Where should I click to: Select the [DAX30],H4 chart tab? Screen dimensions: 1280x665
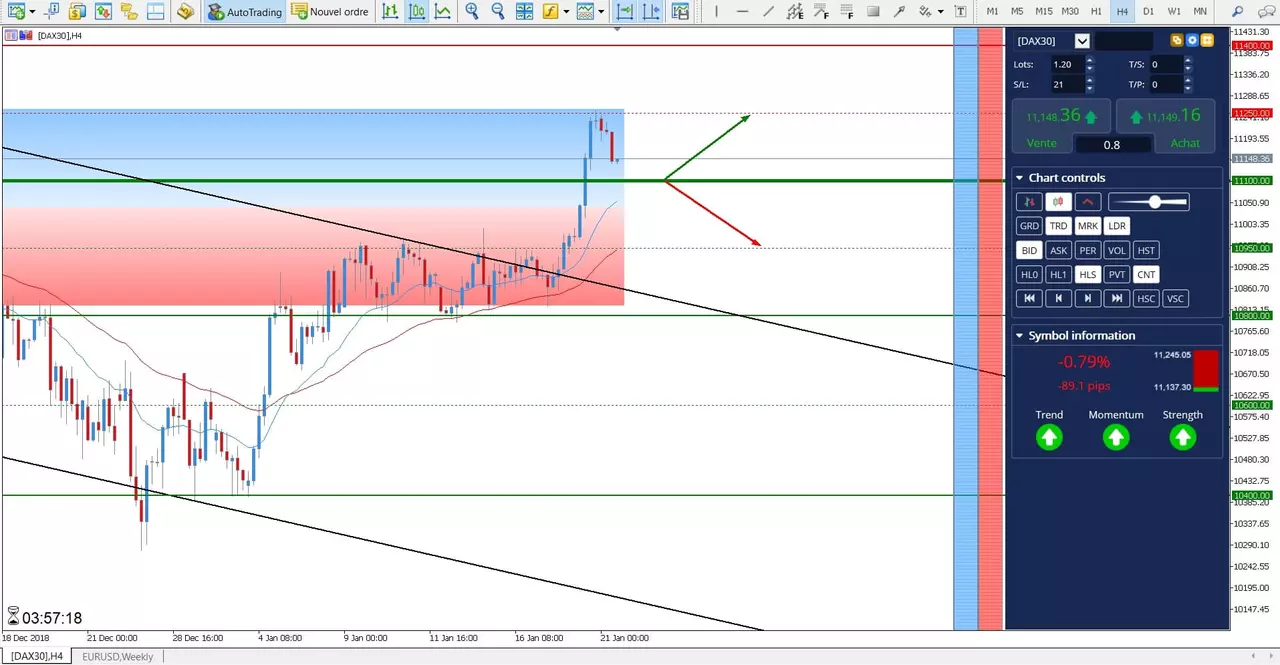coord(37,656)
